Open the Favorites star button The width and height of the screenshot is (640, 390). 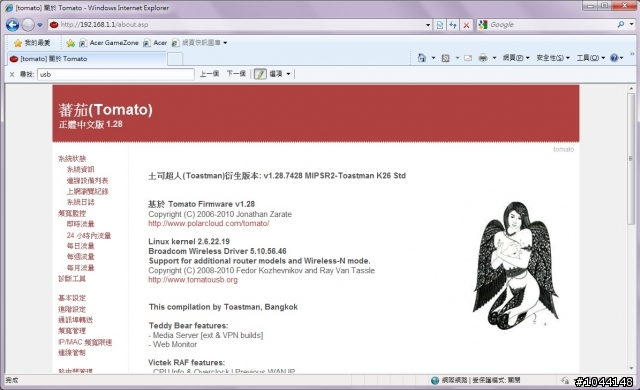pyautogui.click(x=32, y=43)
